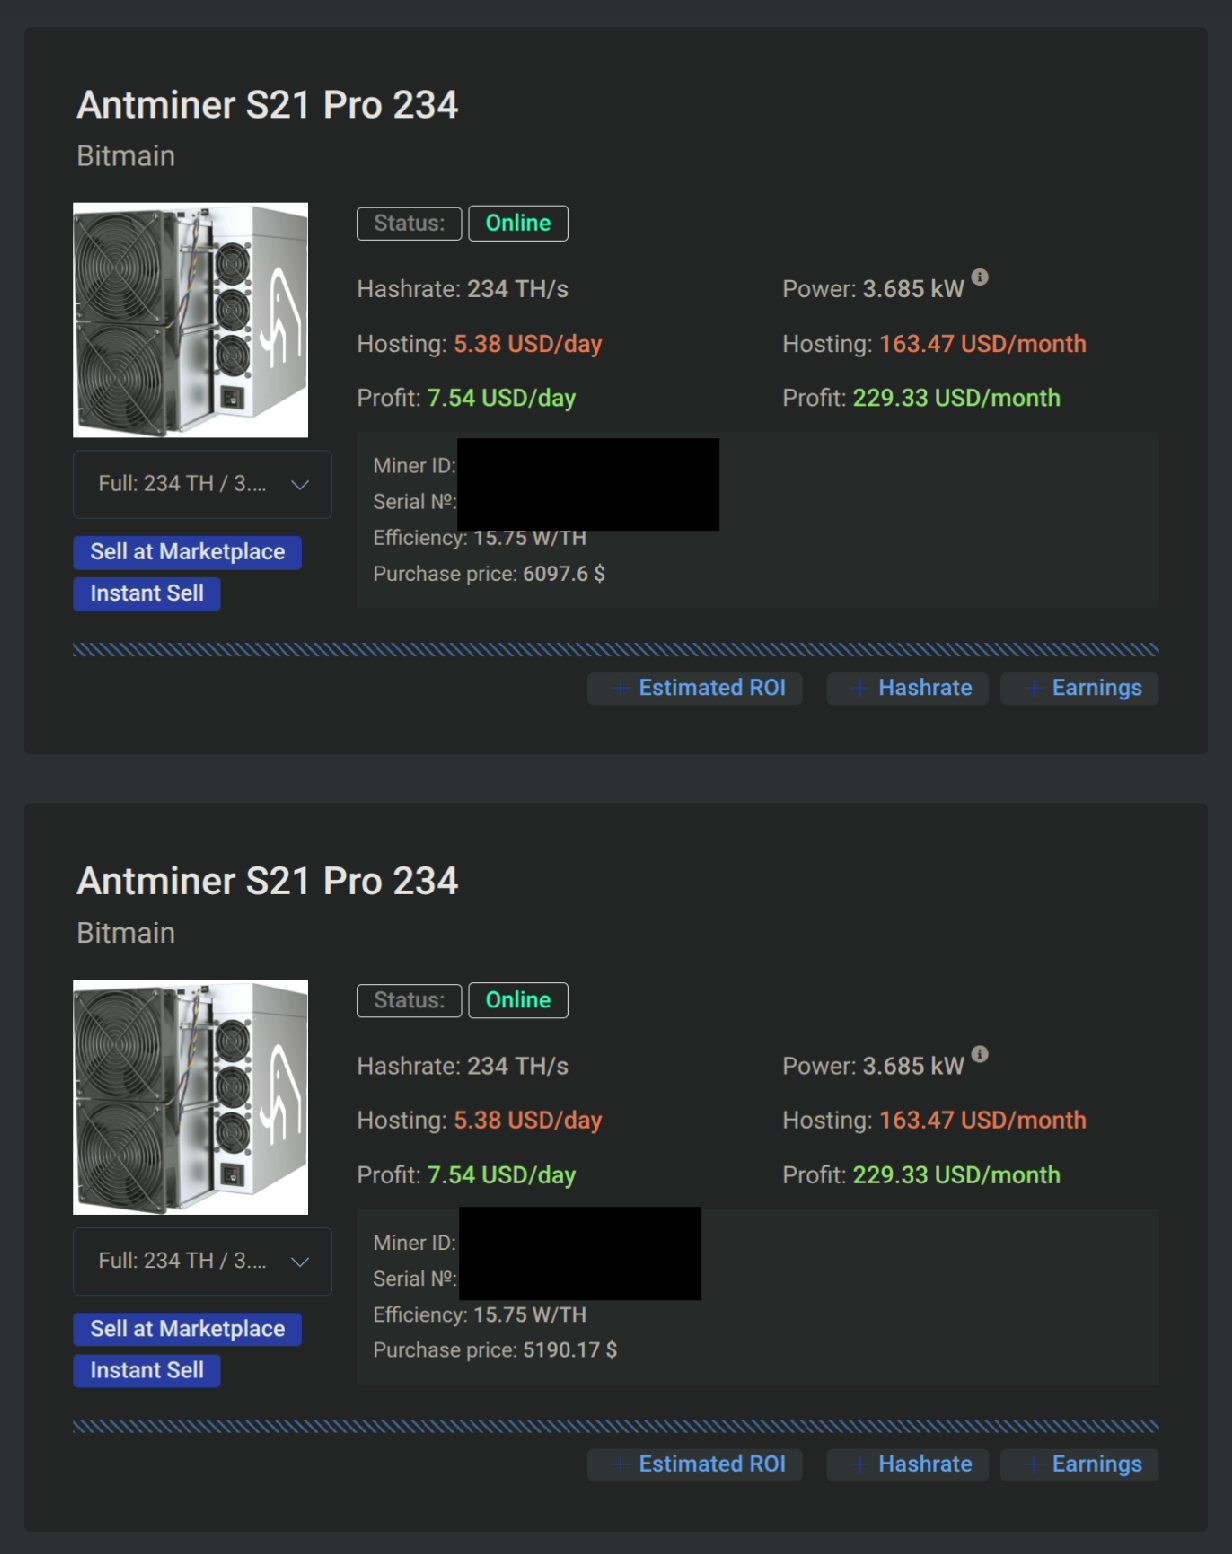Open Estimated ROI for the first miner
The height and width of the screenshot is (1554, 1232).
click(x=695, y=688)
